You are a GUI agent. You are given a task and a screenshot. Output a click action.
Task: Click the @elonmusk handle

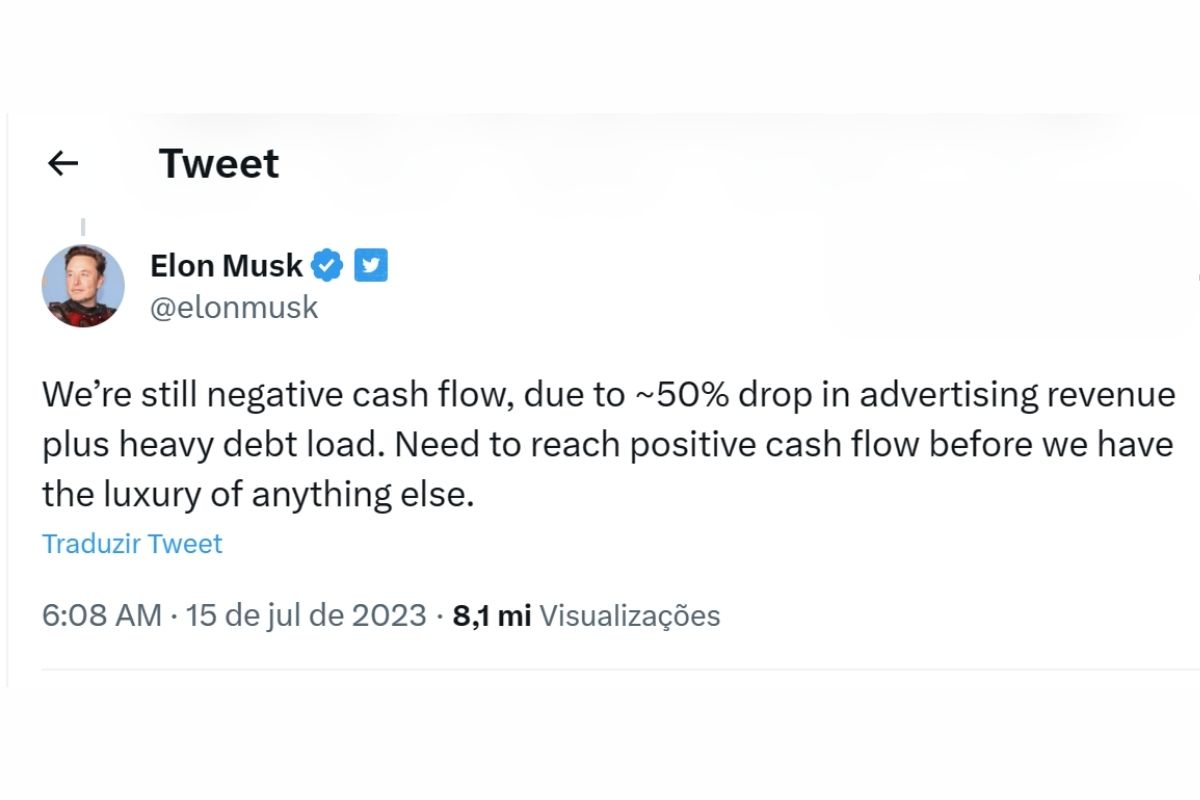[234, 307]
